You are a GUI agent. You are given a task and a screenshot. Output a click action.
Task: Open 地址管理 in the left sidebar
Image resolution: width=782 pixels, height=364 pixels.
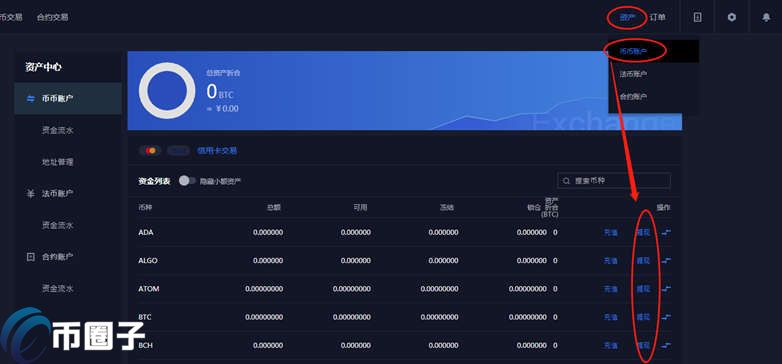tap(57, 162)
